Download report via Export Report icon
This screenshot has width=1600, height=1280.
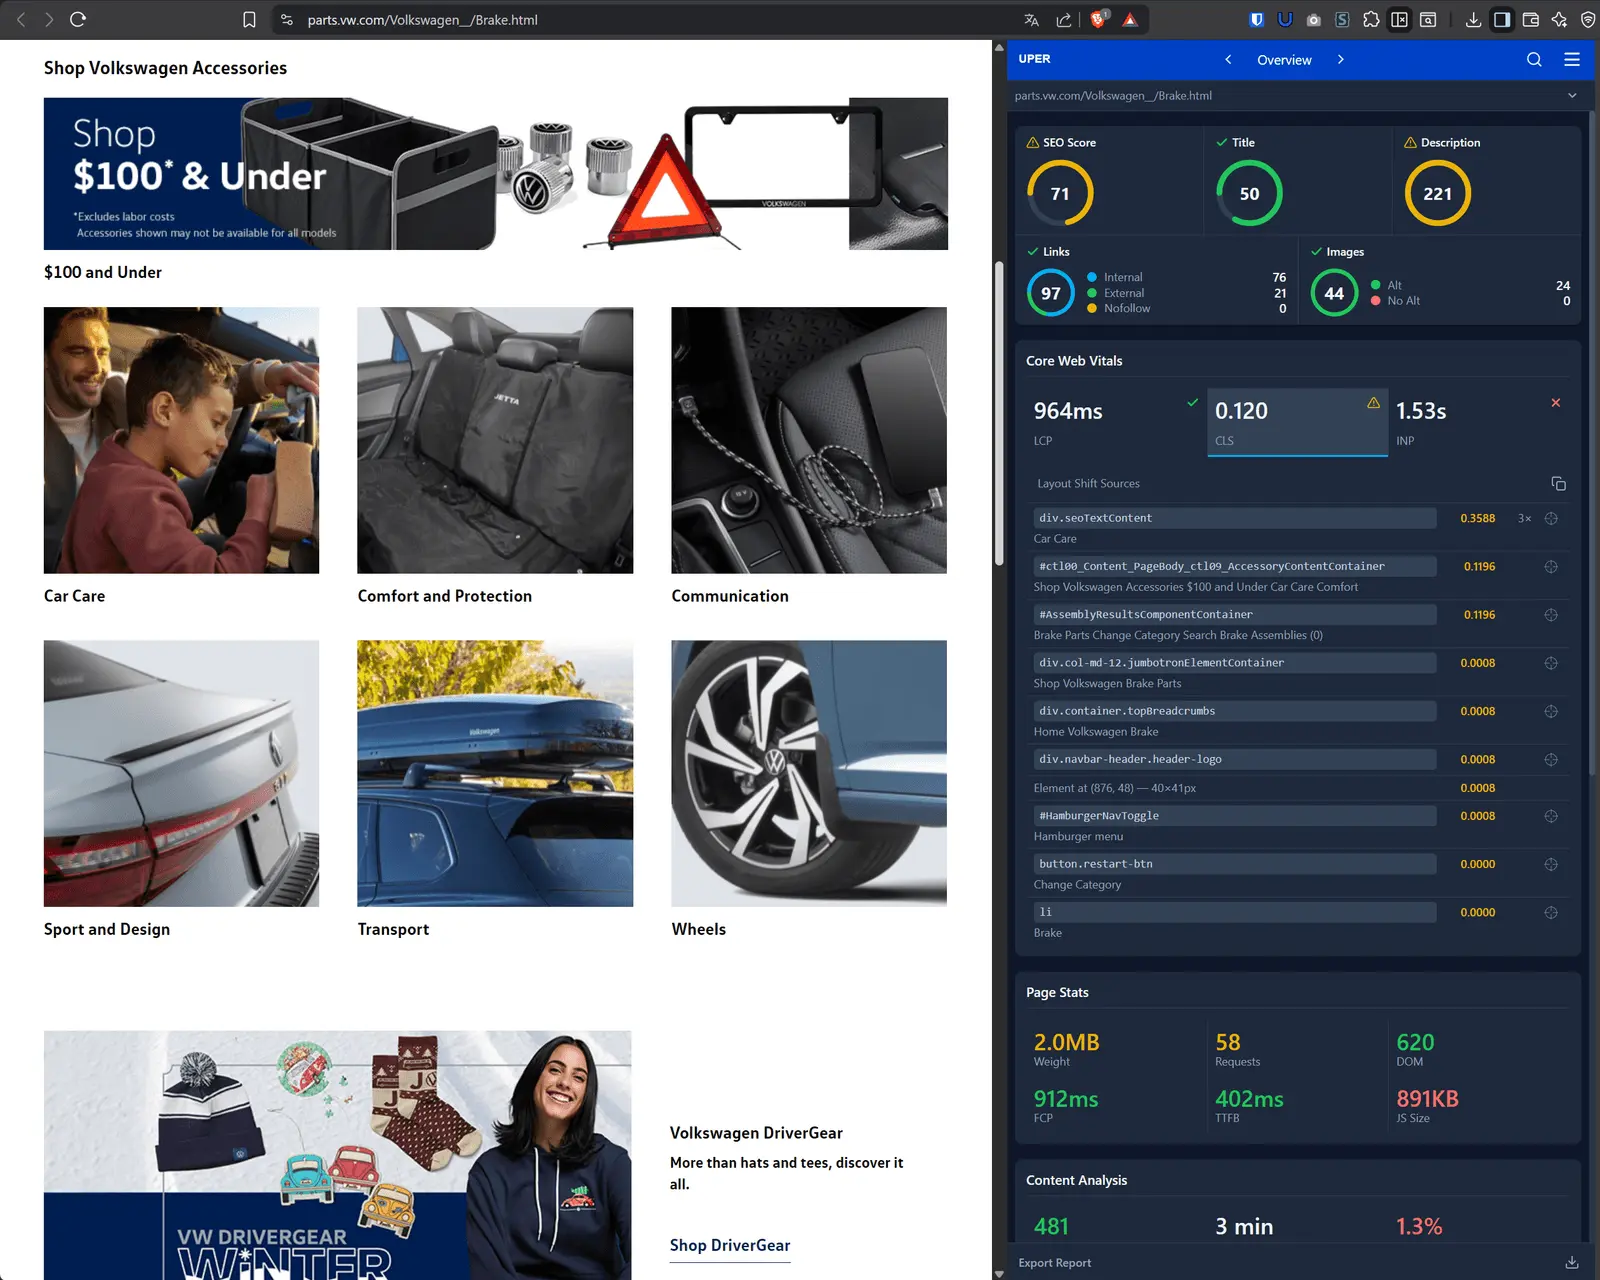pyautogui.click(x=1572, y=1262)
